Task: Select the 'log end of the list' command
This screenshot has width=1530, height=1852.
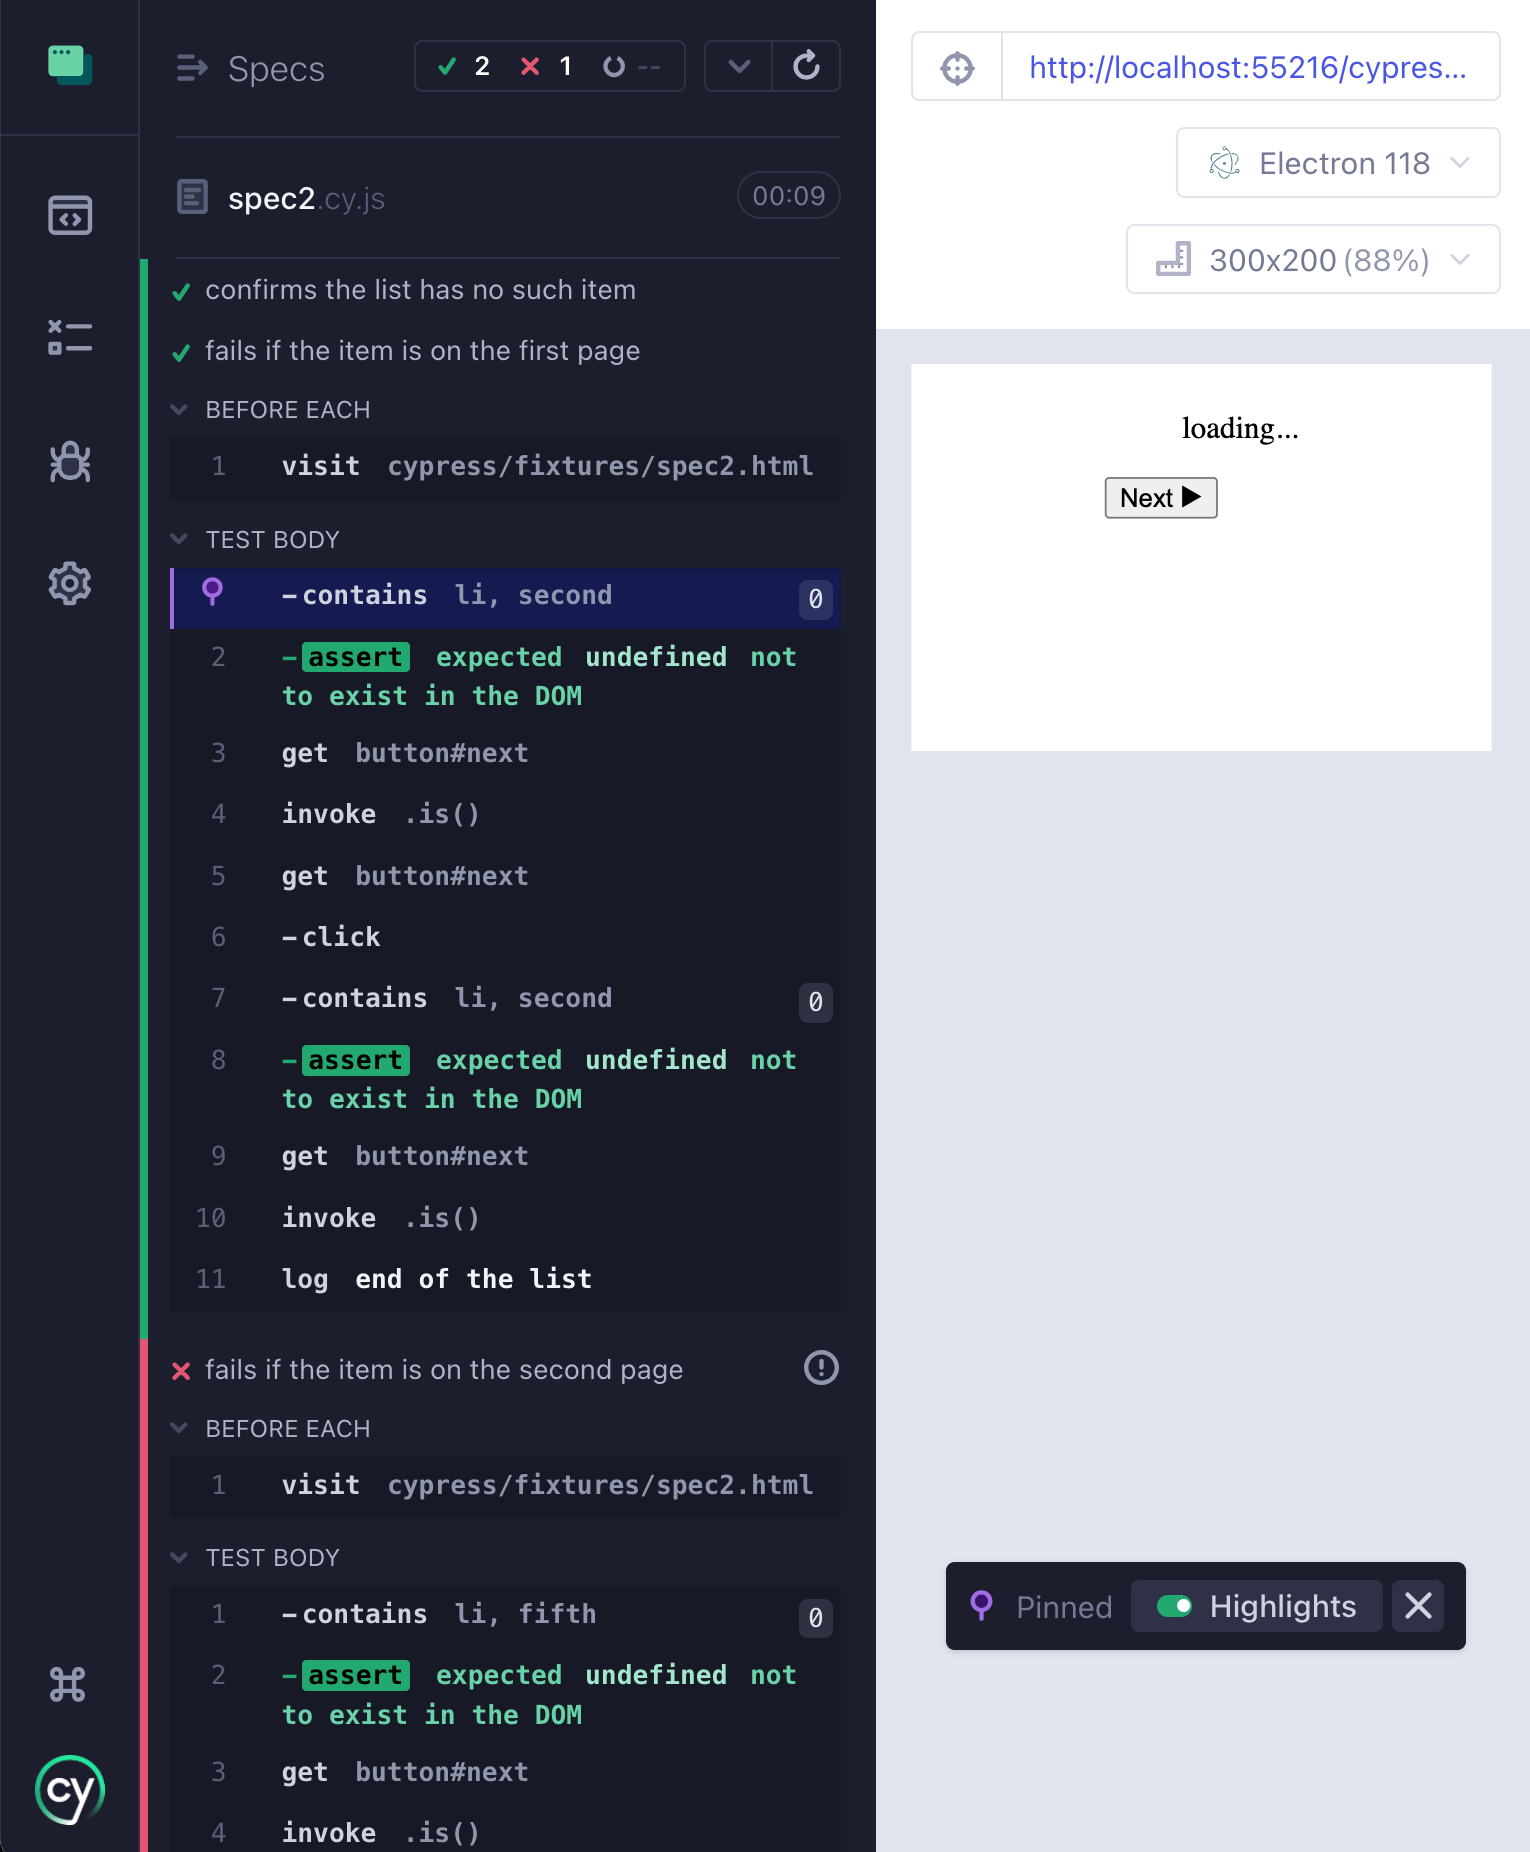Action: (505, 1279)
